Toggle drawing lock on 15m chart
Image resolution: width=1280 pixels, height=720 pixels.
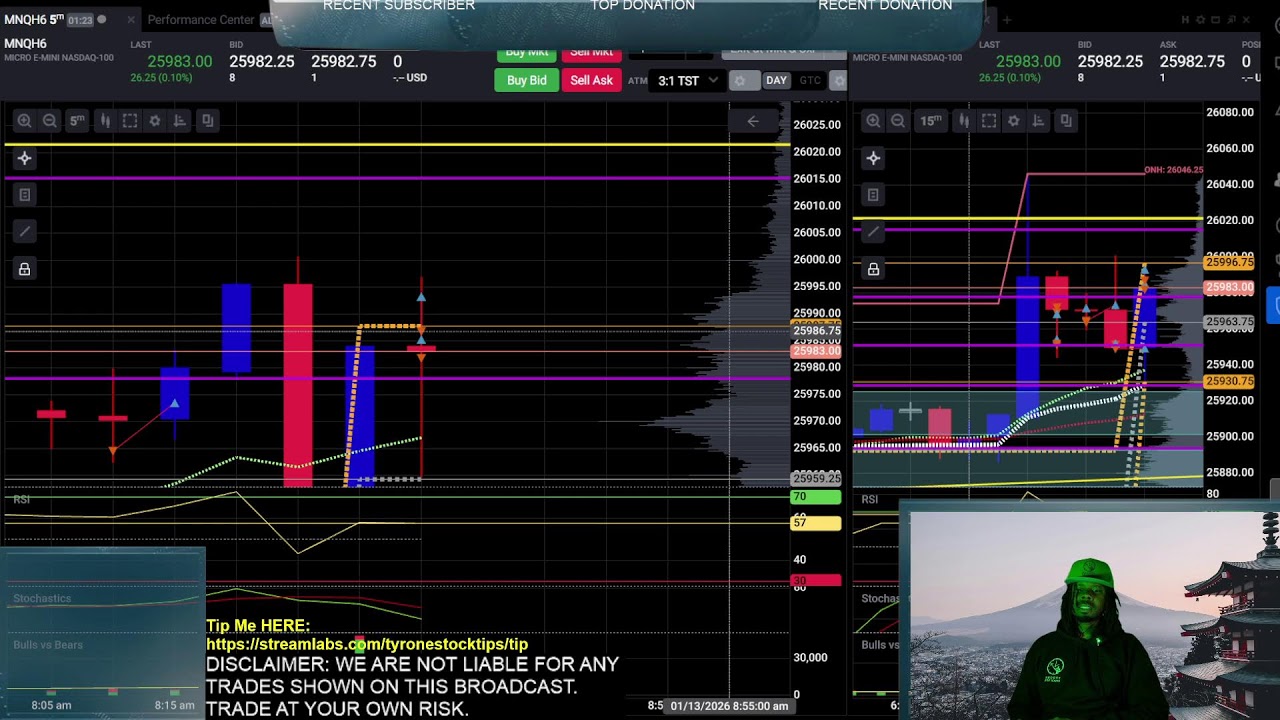coord(873,269)
